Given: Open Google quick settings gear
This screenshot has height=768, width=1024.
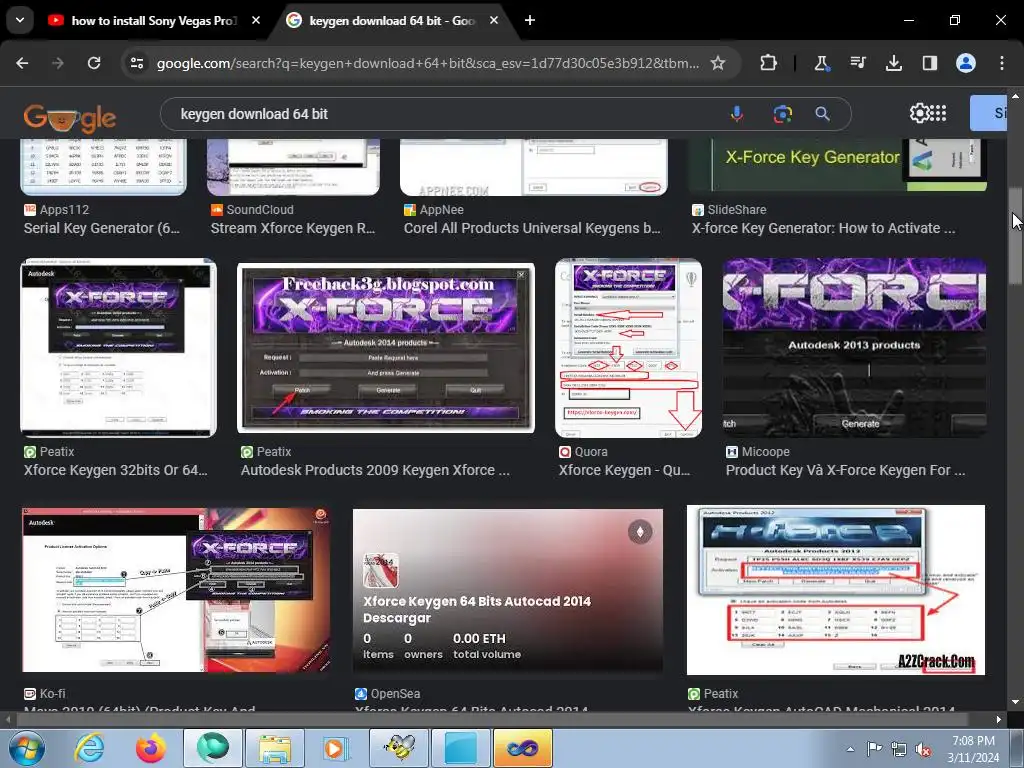Looking at the screenshot, I should tap(919, 113).
